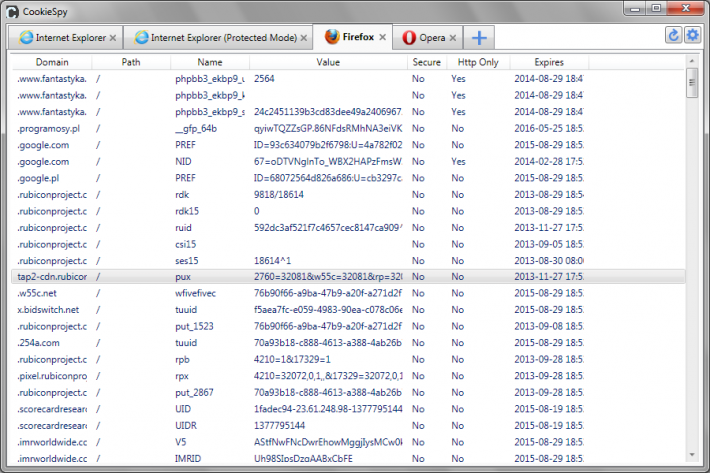Screen dimensions: 710x473
Task: Click the Opera logo icon on tab
Action: click(409, 38)
